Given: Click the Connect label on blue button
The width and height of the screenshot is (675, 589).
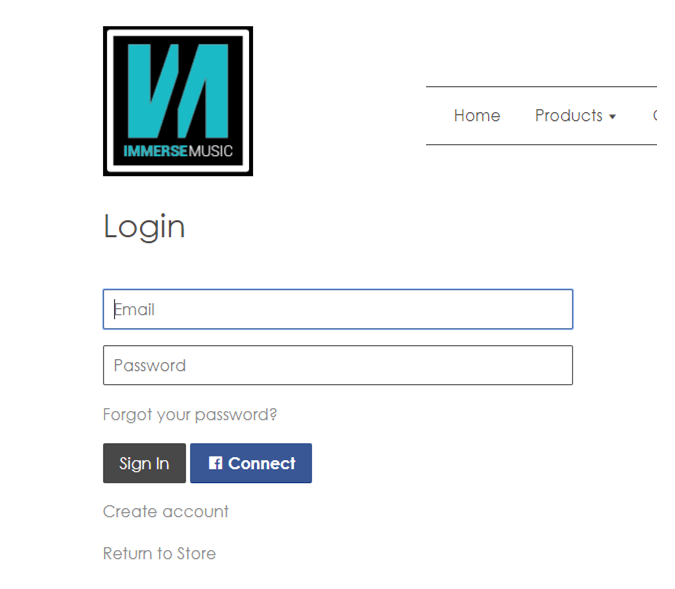Looking at the screenshot, I should point(262,463).
